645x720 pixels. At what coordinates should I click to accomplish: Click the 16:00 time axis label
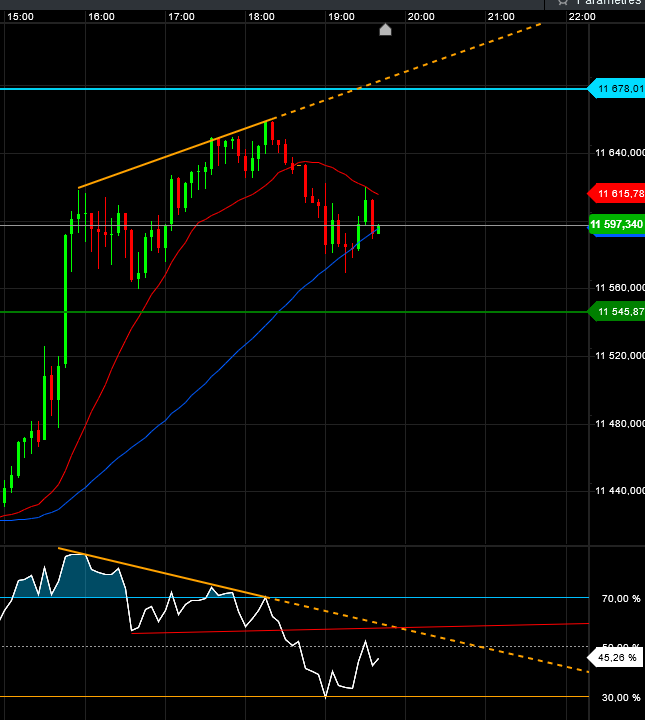101,17
